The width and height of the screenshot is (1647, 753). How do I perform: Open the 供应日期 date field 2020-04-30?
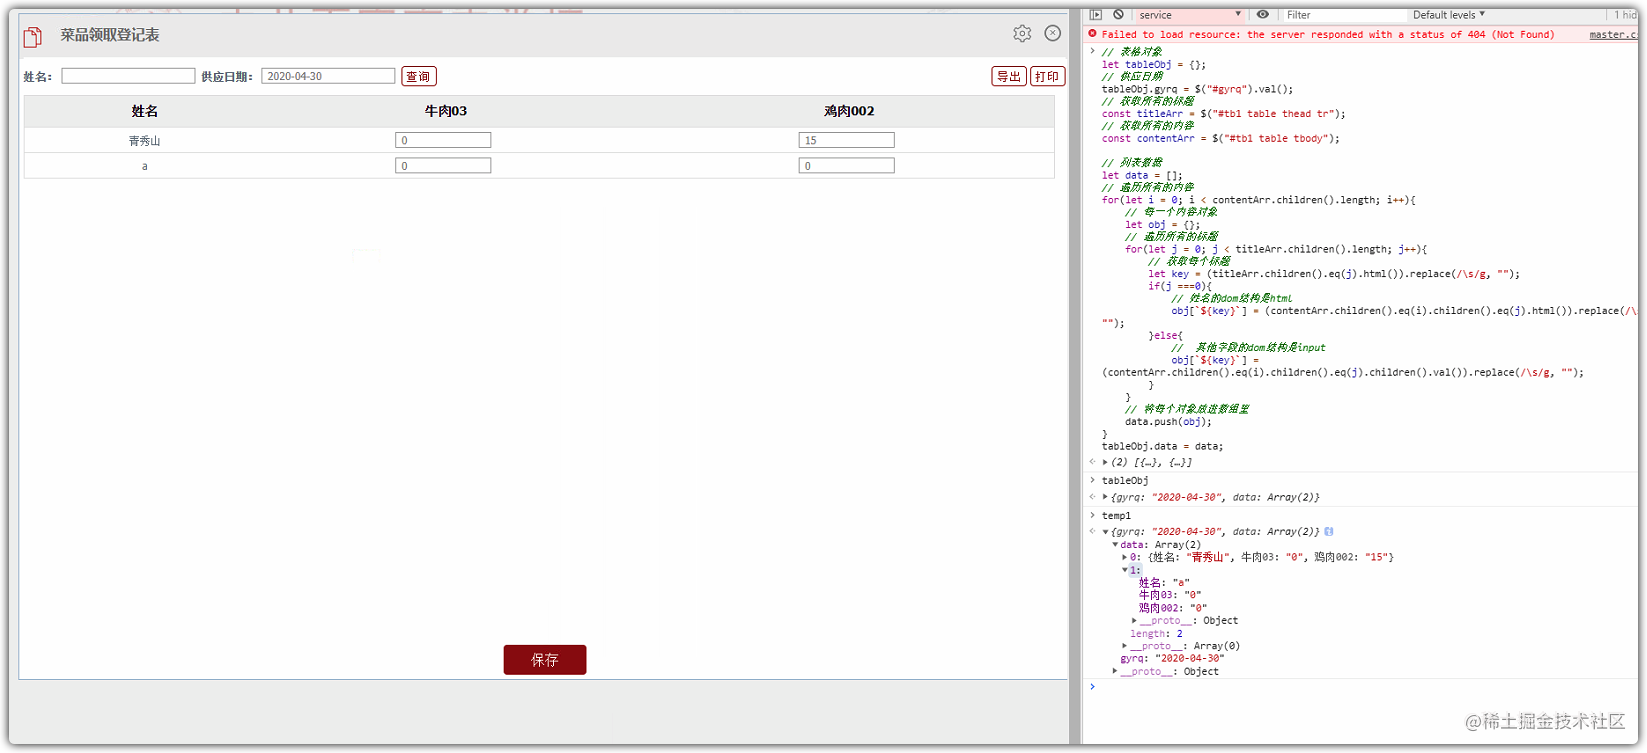[x=328, y=76]
